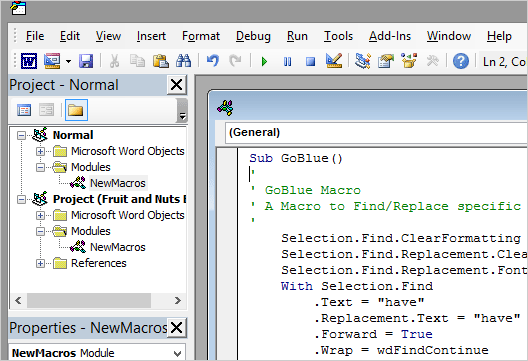Save Normal with the floppy disk icon

click(86, 61)
